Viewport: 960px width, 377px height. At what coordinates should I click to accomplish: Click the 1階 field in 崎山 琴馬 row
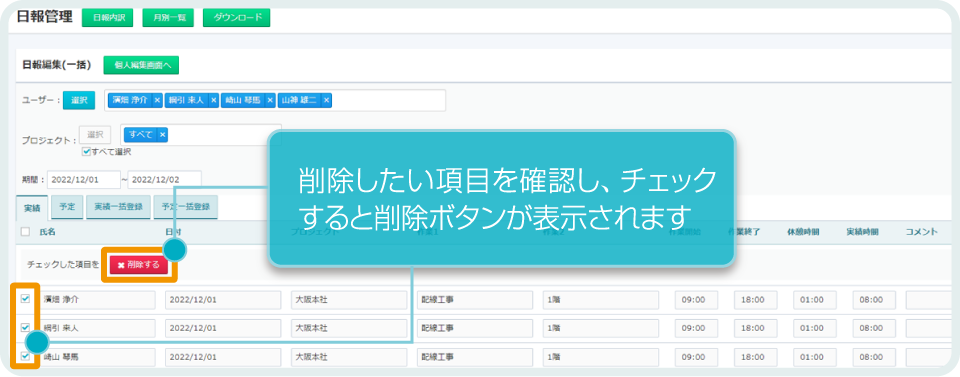(x=601, y=356)
